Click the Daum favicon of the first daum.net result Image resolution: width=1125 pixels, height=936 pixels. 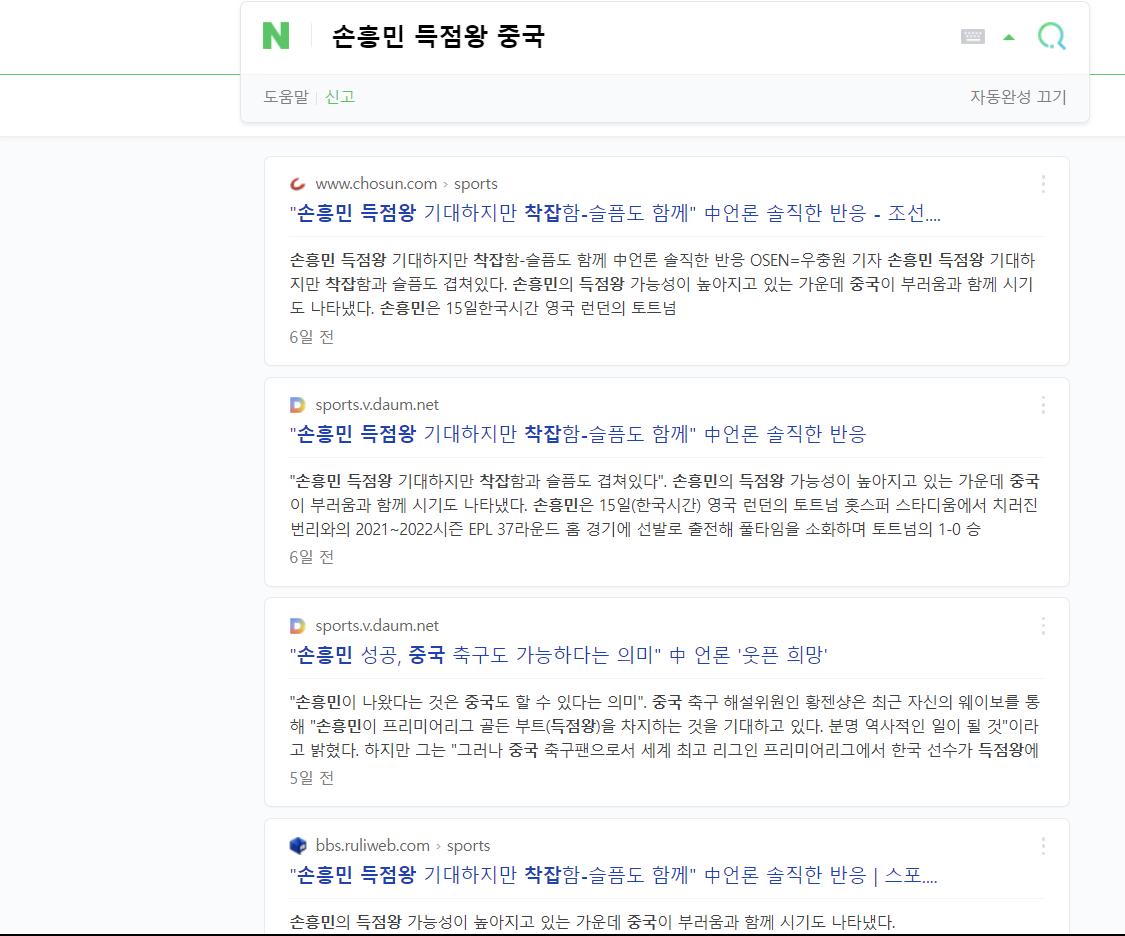pyautogui.click(x=297, y=405)
